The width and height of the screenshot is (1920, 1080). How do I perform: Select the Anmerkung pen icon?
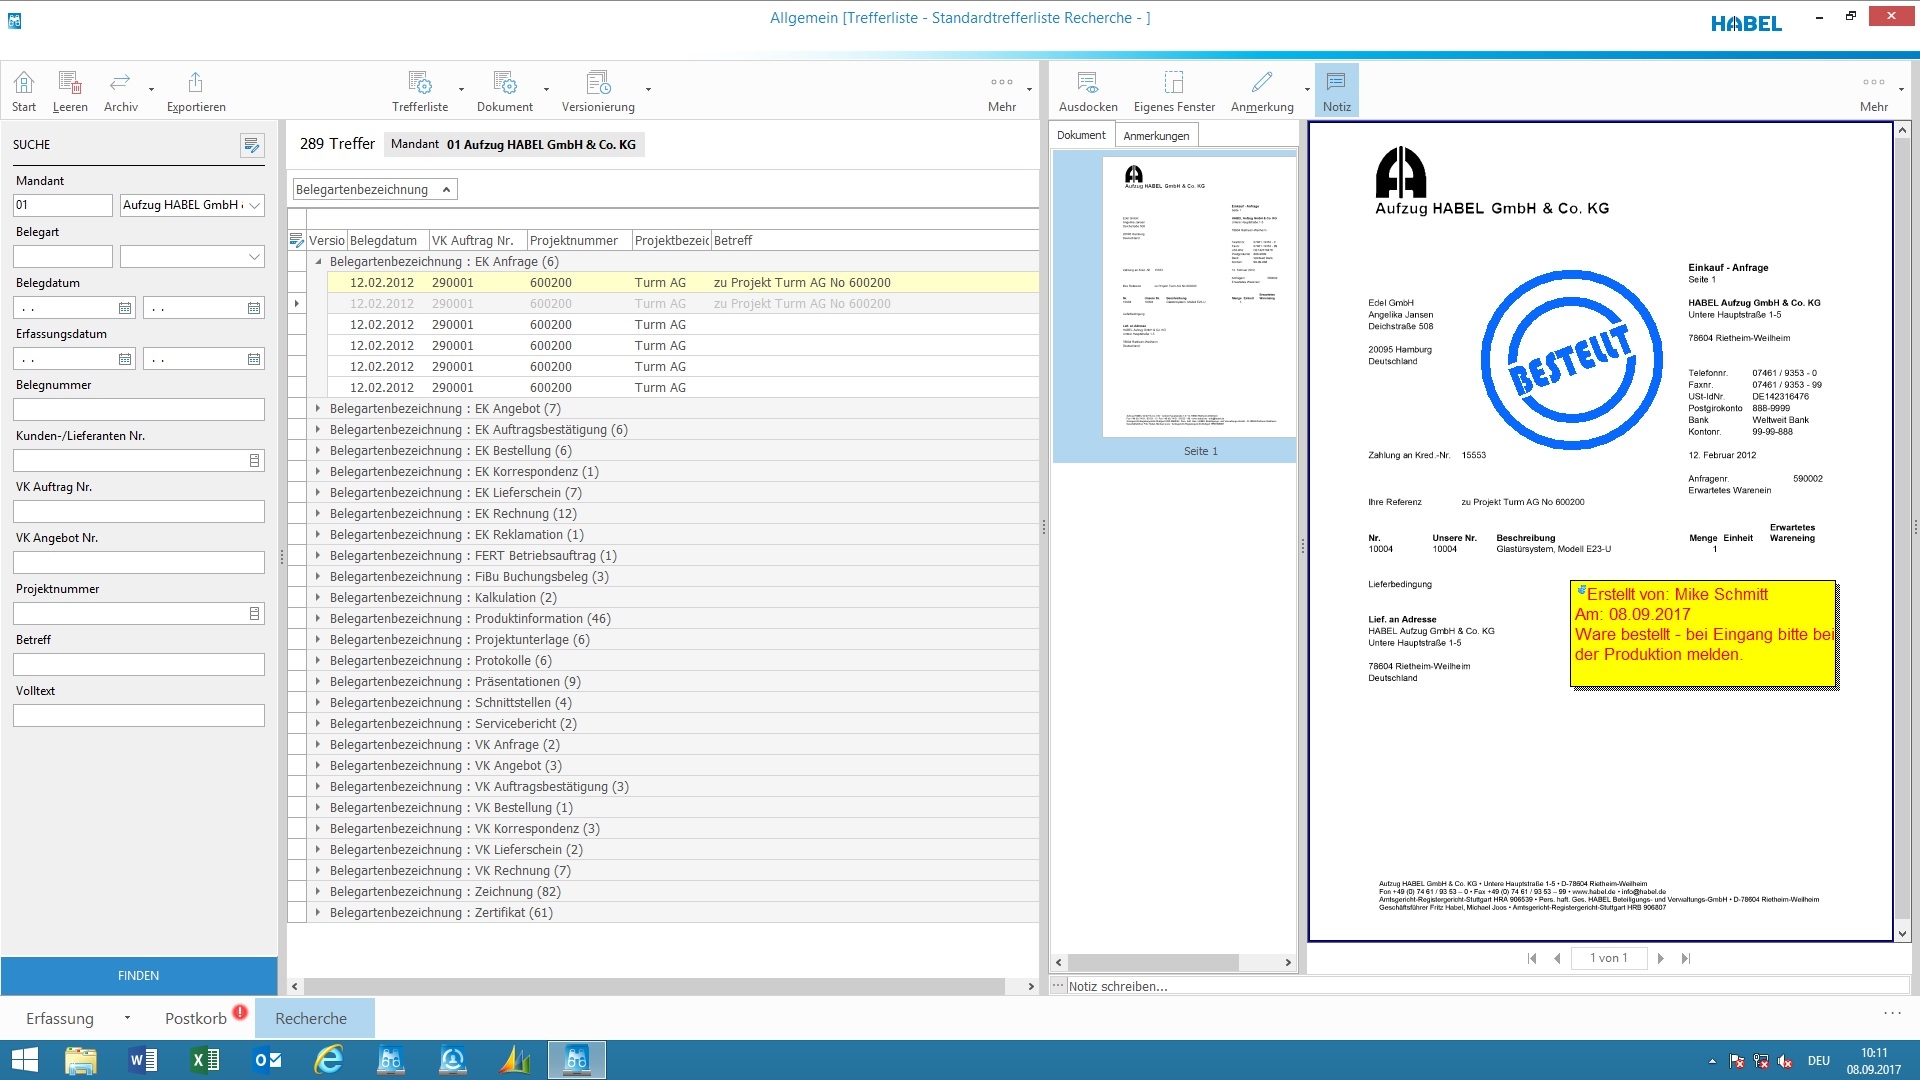coord(1262,83)
